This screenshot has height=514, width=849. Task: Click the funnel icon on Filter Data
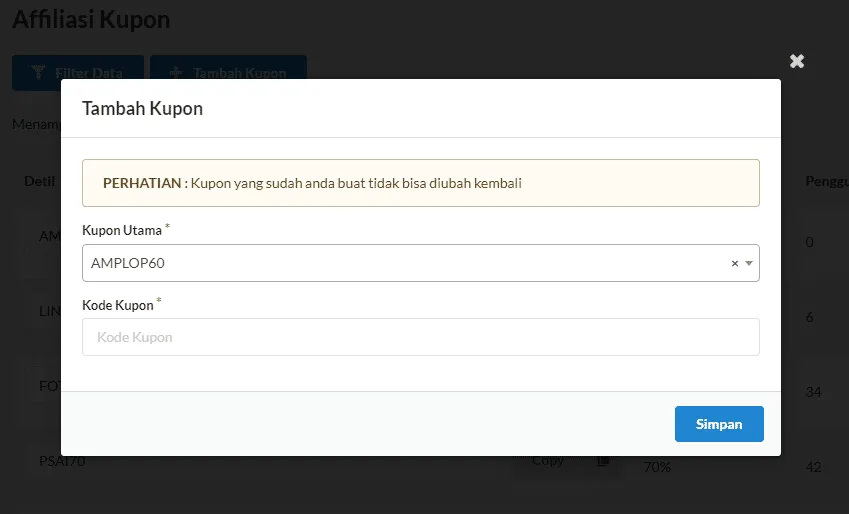(38, 73)
